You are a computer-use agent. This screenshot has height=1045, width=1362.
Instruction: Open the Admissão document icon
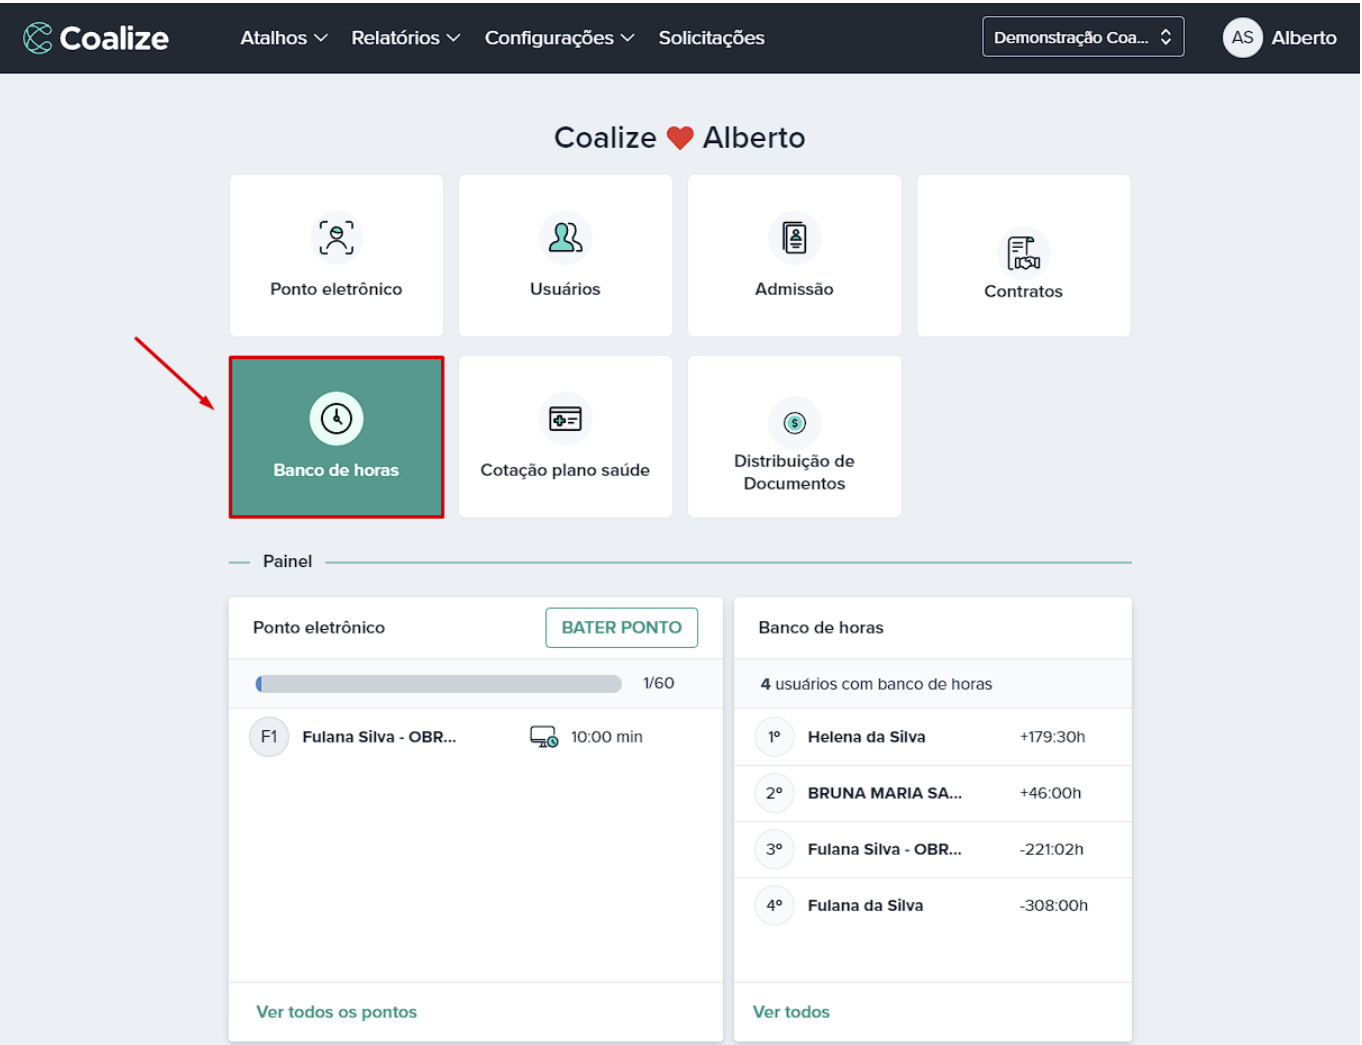(794, 238)
